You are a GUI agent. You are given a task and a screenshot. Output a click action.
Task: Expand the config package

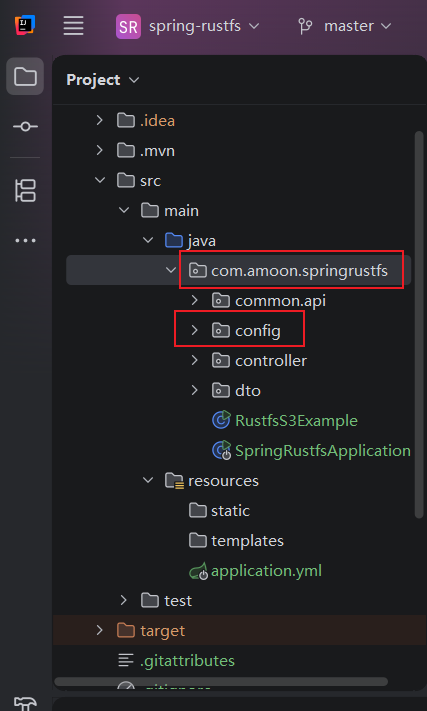[194, 331]
